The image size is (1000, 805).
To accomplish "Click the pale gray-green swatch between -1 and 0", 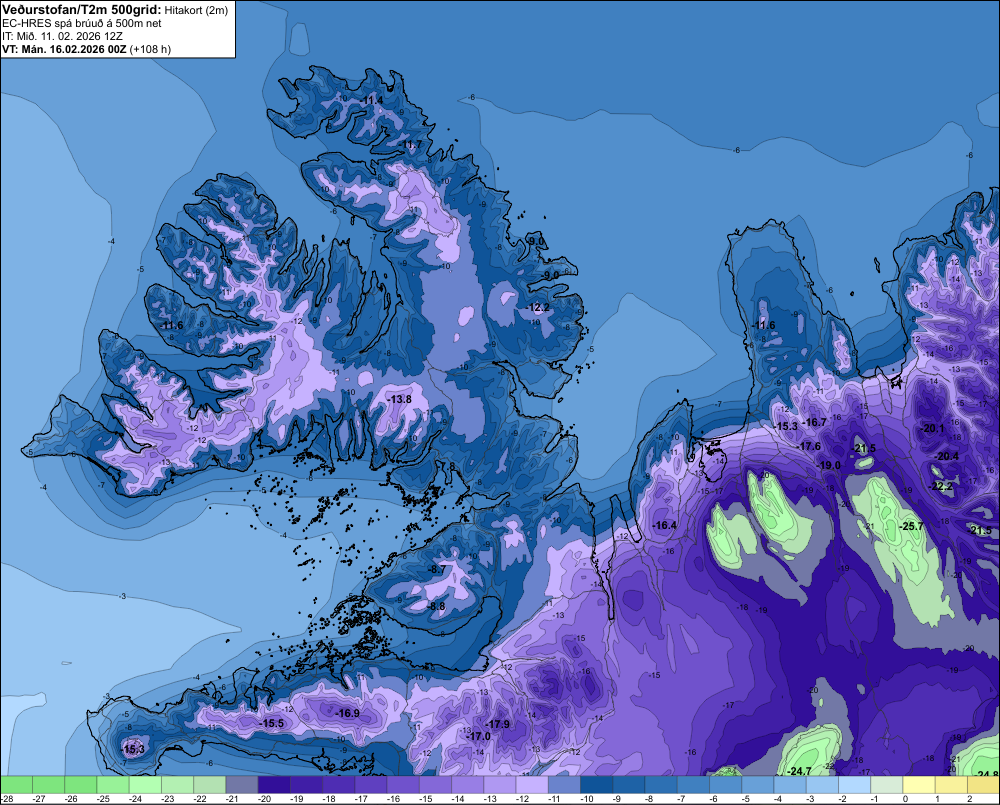I will point(886,784).
